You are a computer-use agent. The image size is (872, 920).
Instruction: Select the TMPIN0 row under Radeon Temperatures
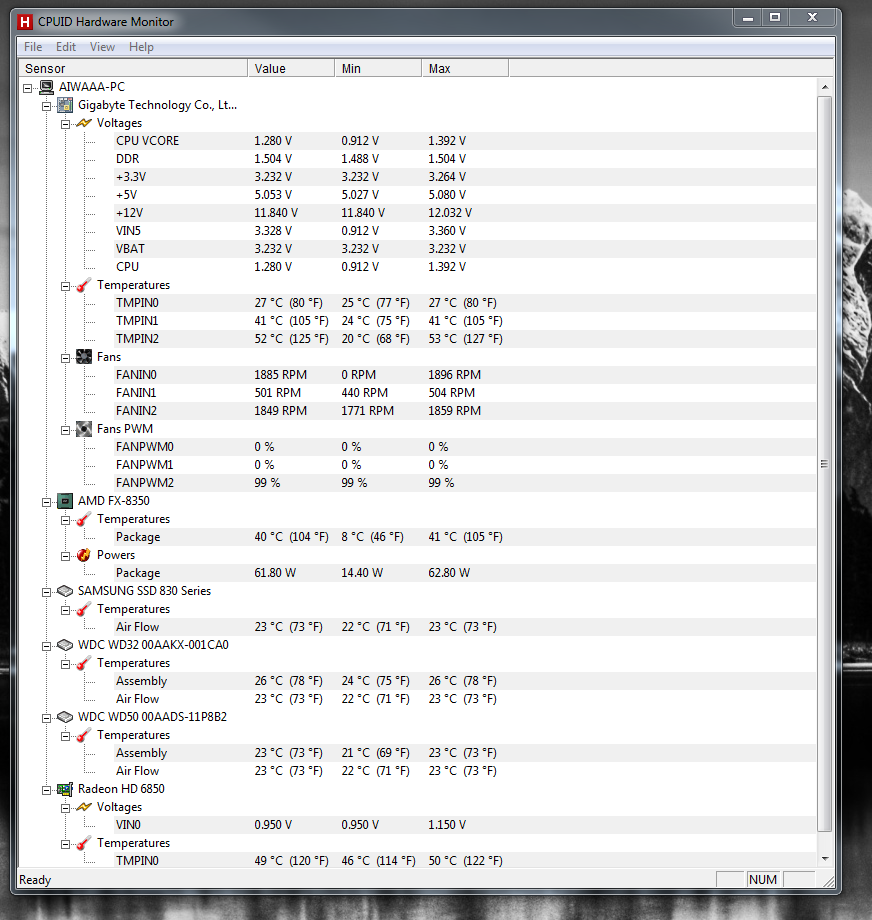tap(465, 861)
